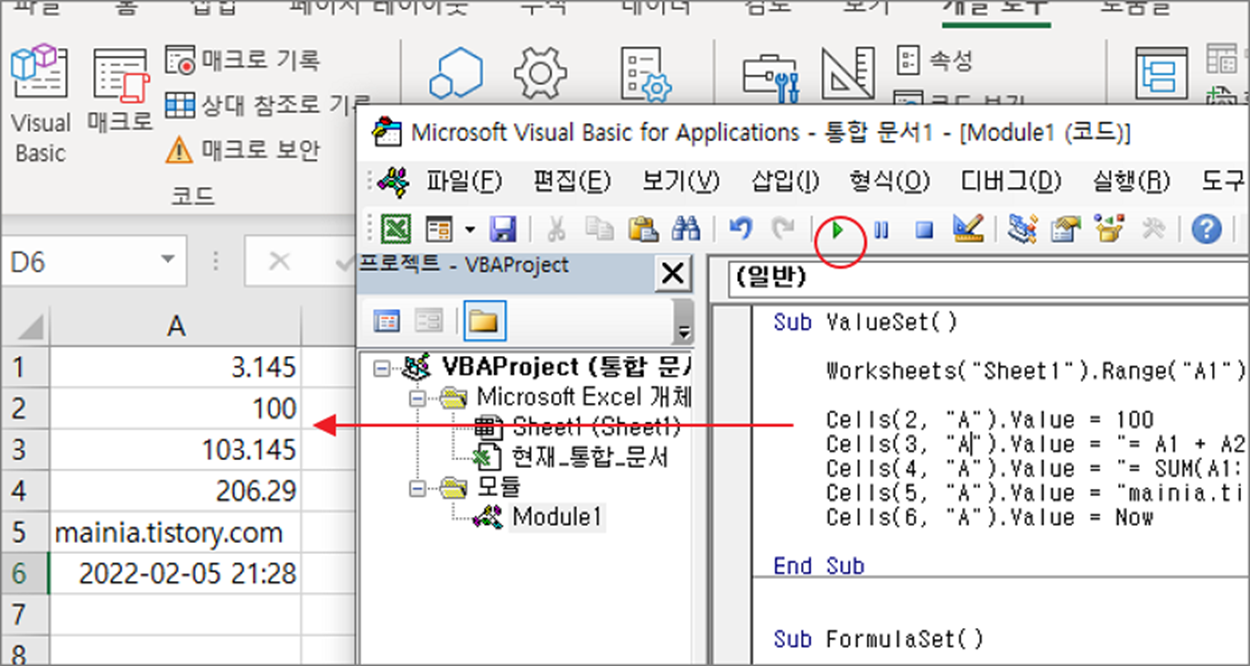Open 속성 (Properties) in ribbon
The image size is (1250, 666).
click(935, 59)
